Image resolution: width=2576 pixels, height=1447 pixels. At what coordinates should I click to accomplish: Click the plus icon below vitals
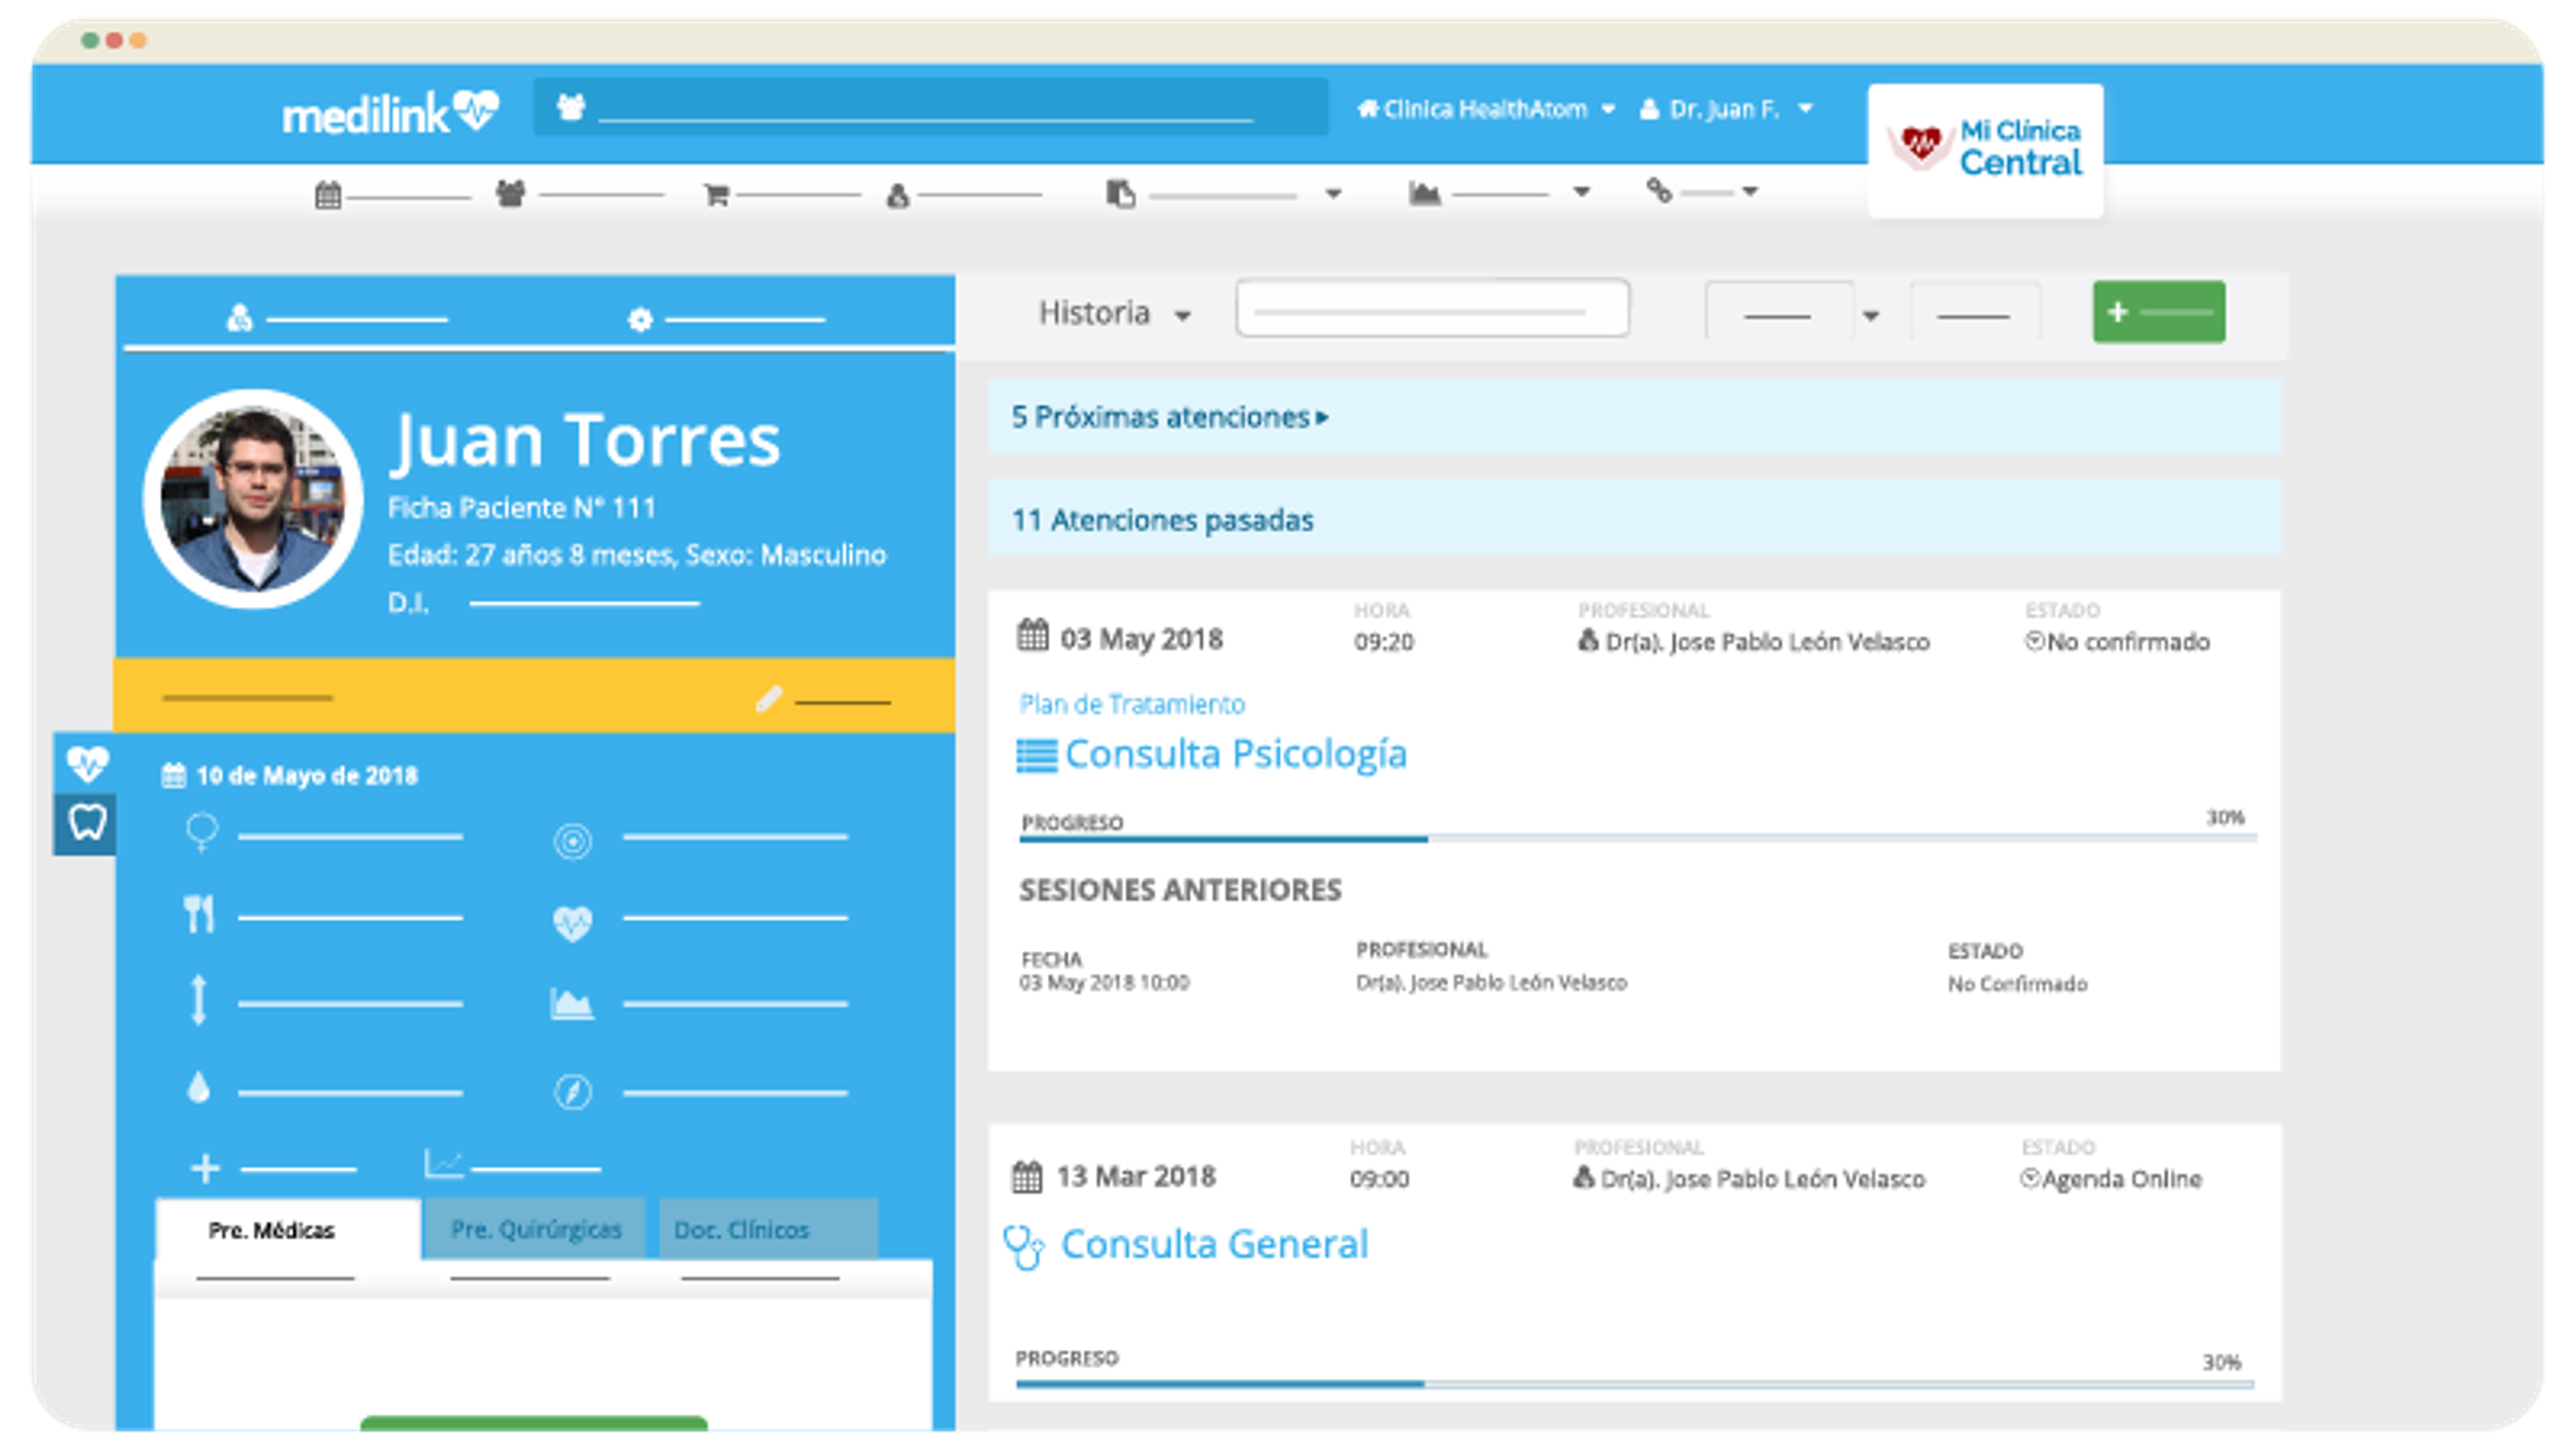click(x=205, y=1167)
